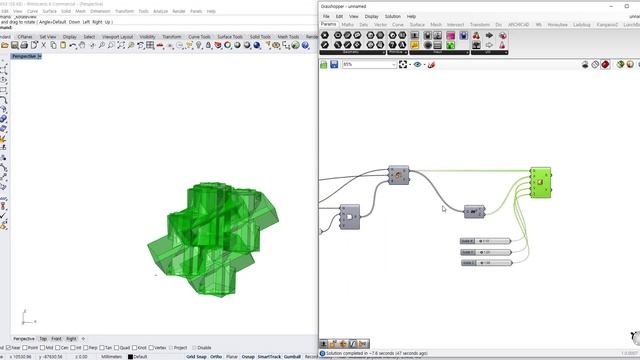Add a new viewport tab with plus button
Screen dimensions: 640x360
pyautogui.click(x=83, y=339)
